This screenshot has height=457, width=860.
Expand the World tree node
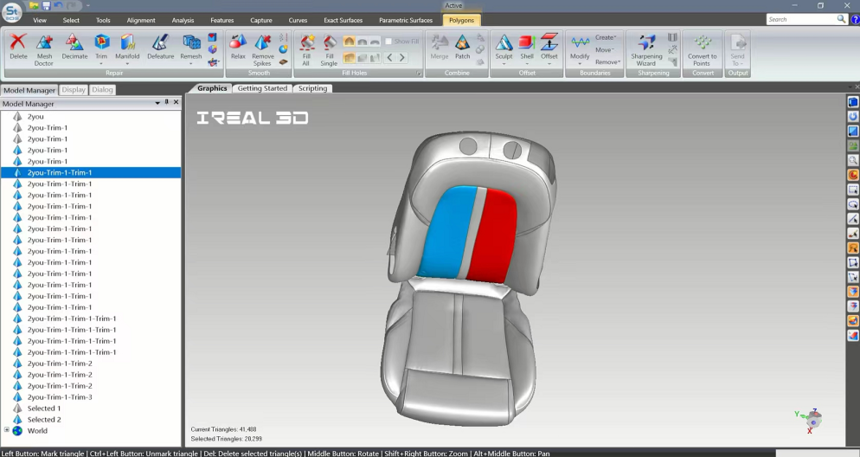coord(7,430)
